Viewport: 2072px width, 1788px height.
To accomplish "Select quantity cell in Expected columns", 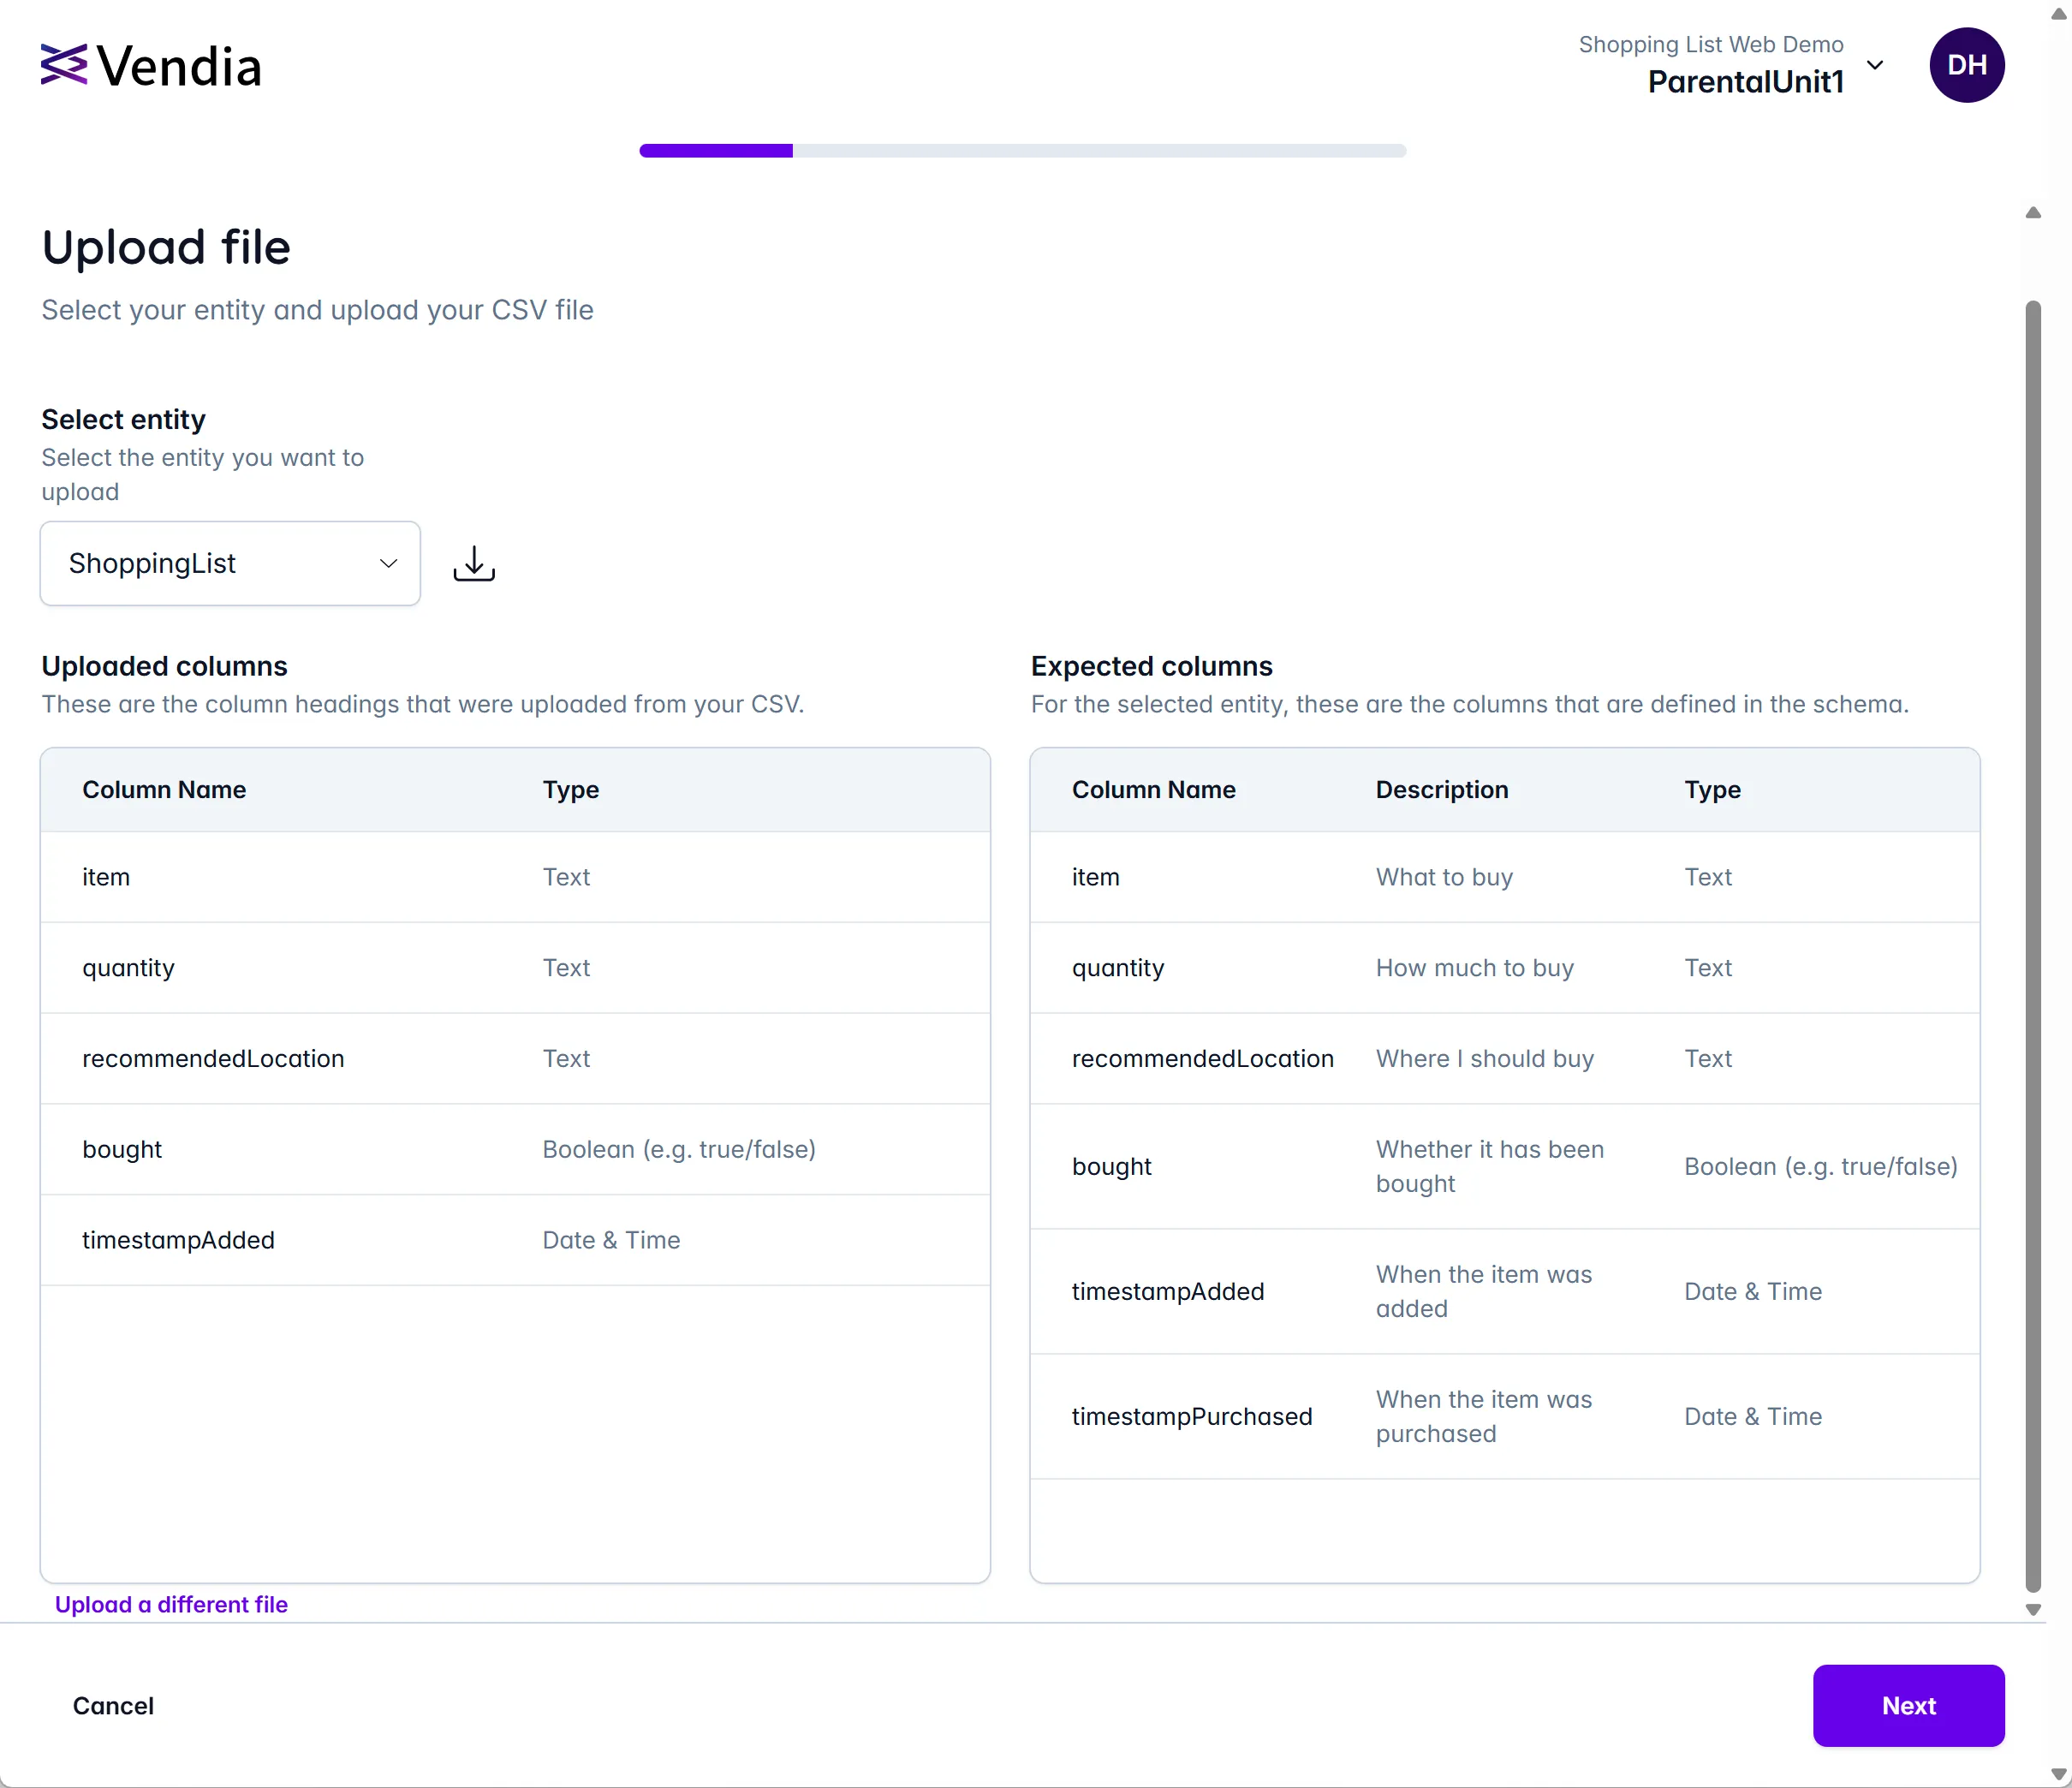I will tap(1118, 968).
